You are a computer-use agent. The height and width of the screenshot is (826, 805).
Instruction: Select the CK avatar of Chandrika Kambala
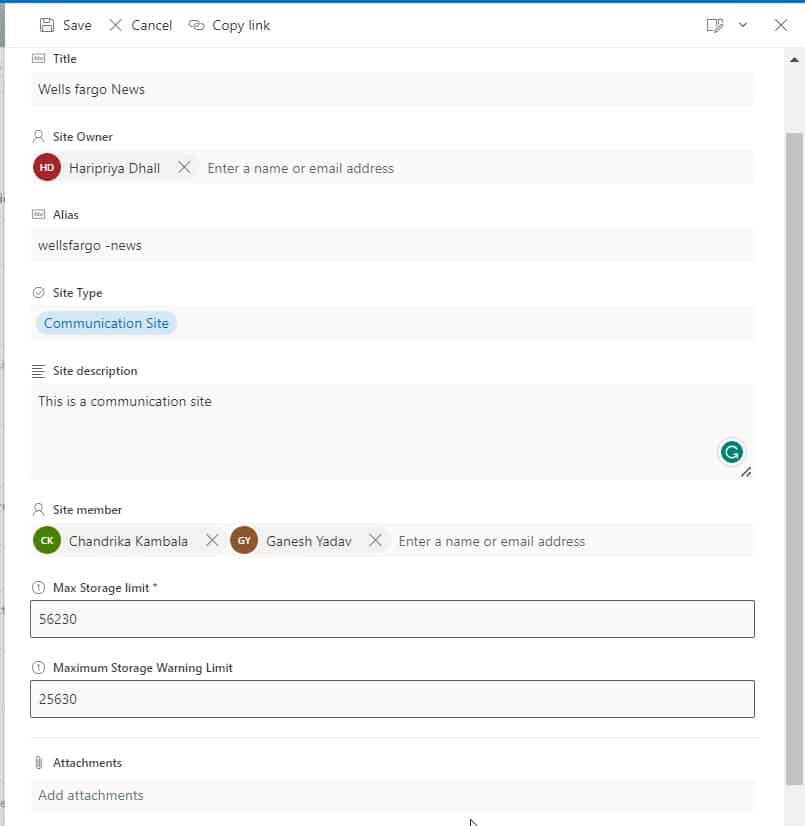click(47, 540)
